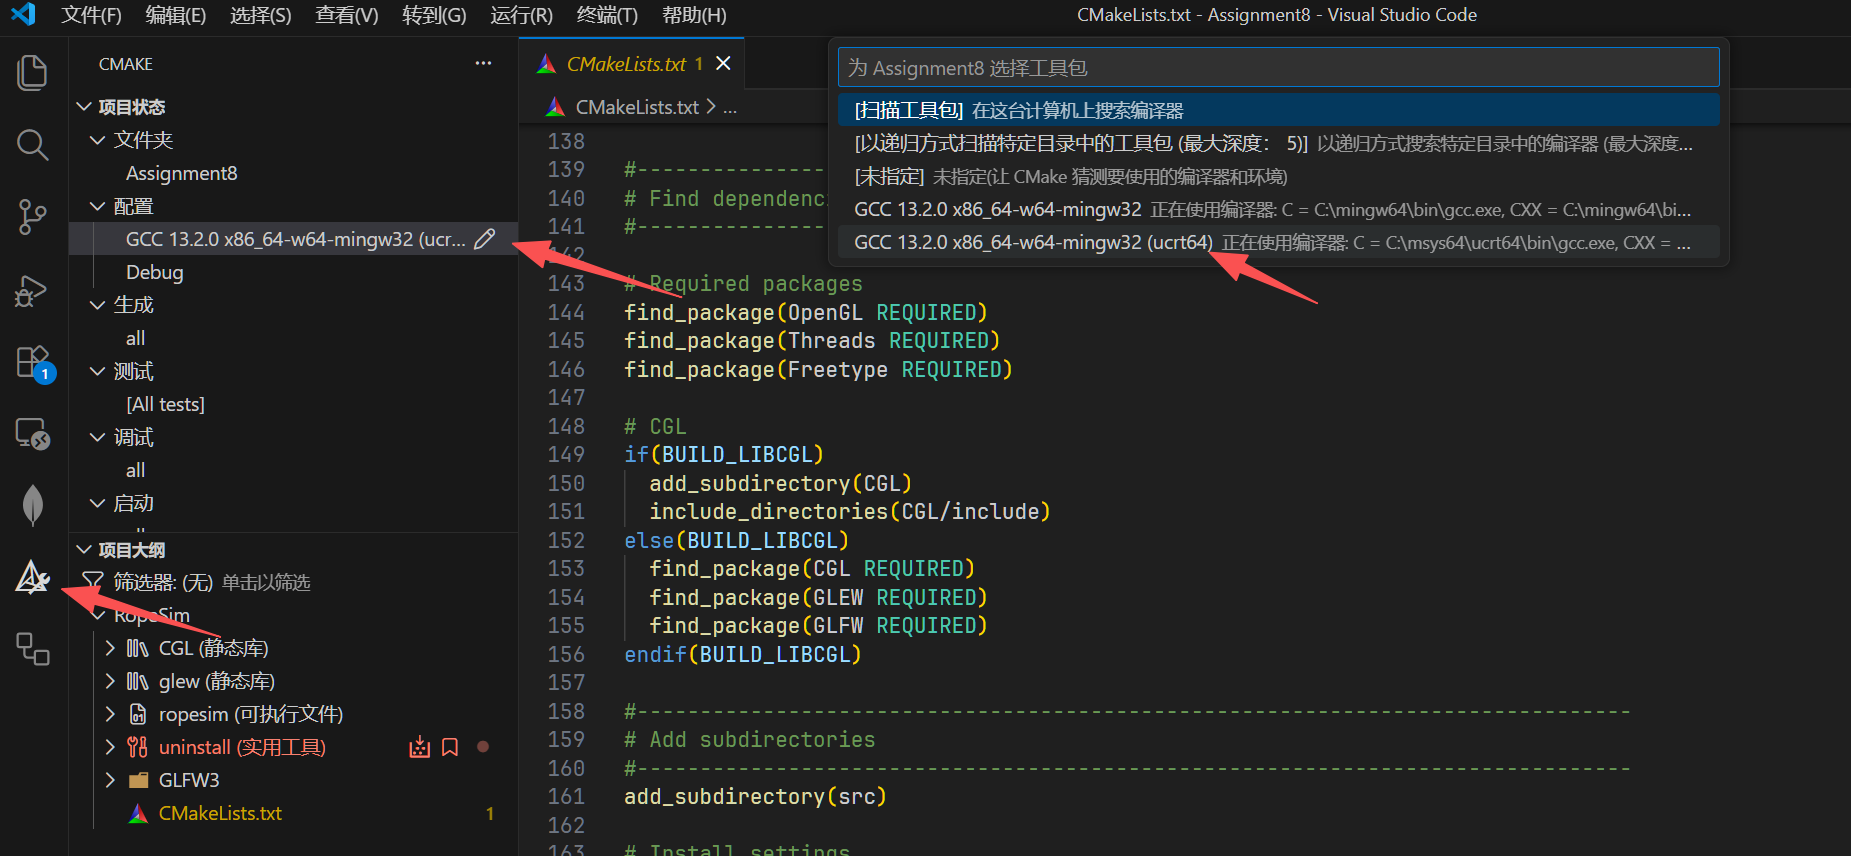Open the 终端(T) menu
This screenshot has height=856, width=1851.
pyautogui.click(x=607, y=15)
